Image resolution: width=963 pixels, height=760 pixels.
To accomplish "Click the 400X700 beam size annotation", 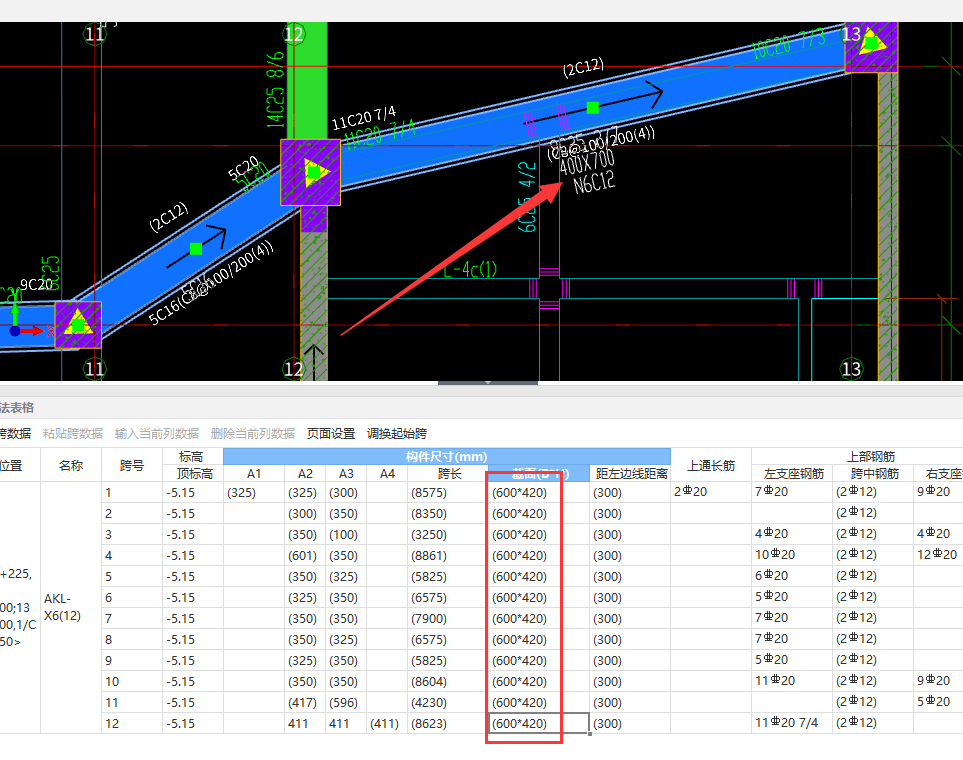I will tap(587, 163).
